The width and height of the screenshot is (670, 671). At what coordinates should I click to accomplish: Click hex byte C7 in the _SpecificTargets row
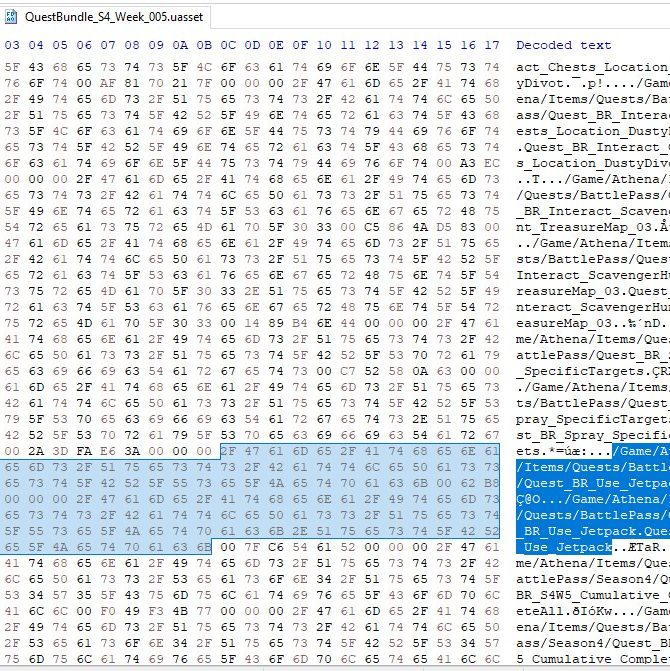(x=348, y=371)
